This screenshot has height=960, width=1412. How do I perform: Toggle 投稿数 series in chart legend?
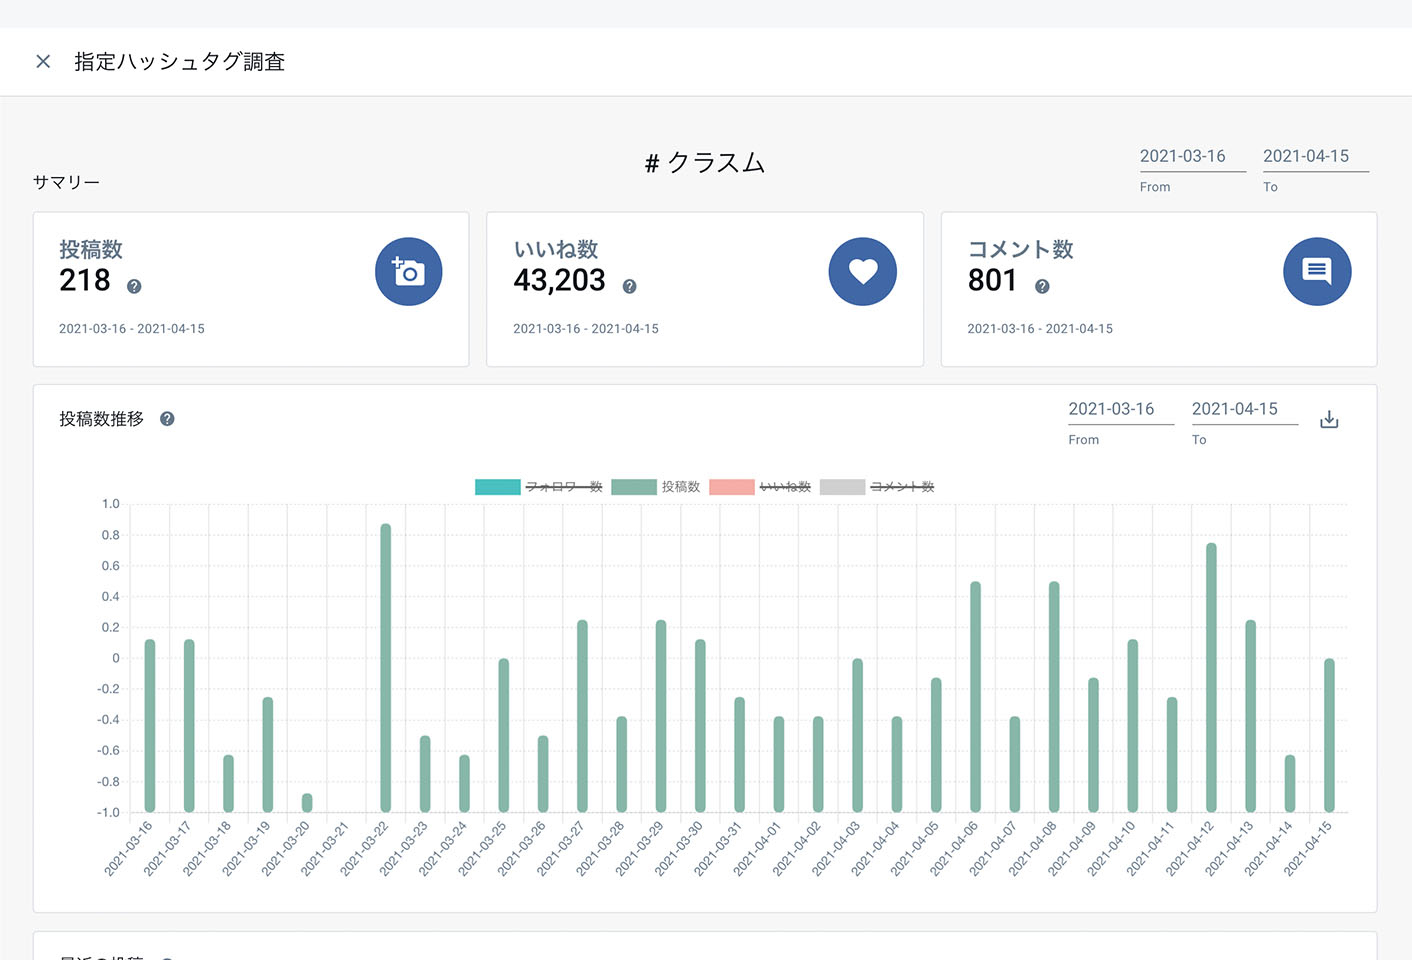tap(656, 487)
